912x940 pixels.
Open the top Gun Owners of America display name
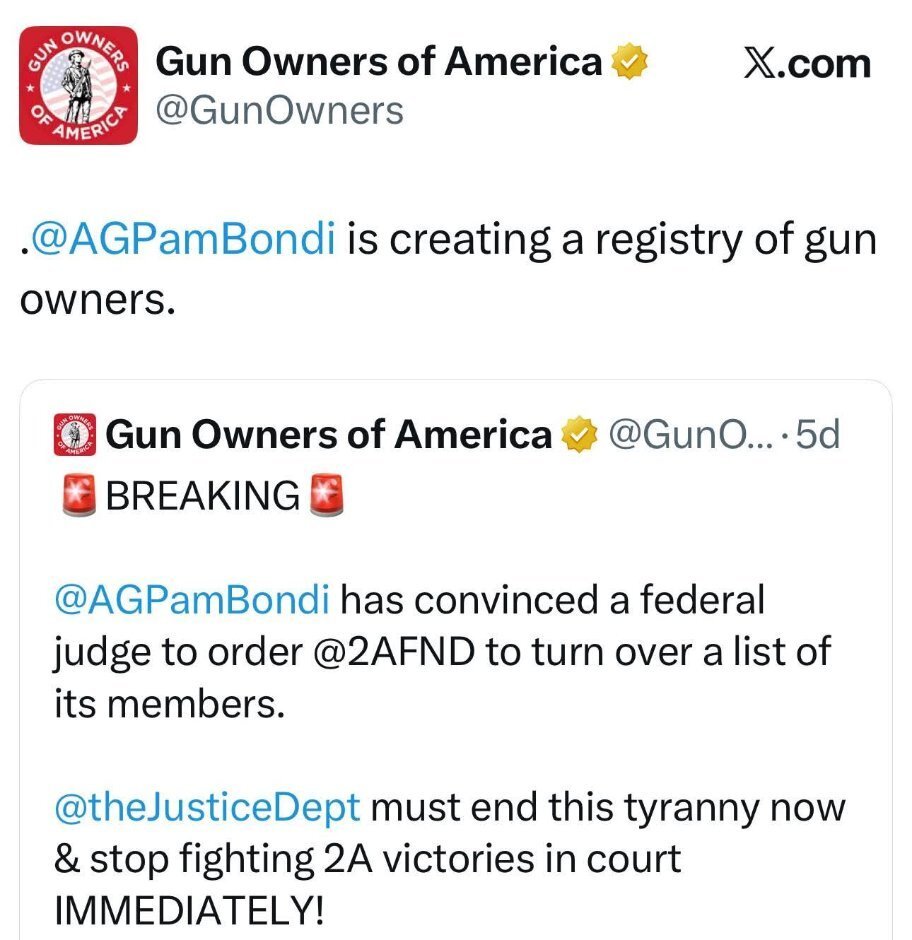coord(379,63)
